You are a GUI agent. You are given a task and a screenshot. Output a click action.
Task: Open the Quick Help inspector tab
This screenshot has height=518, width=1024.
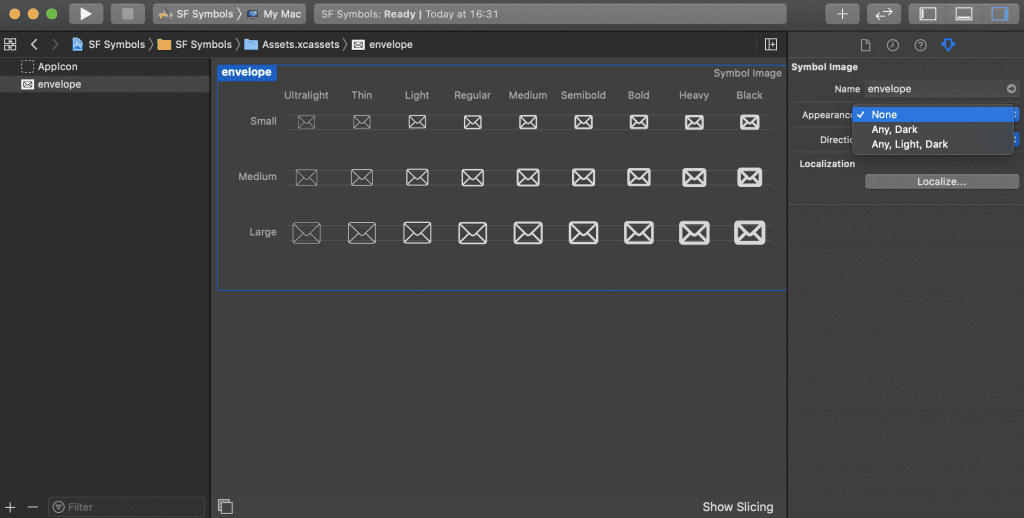click(x=920, y=45)
